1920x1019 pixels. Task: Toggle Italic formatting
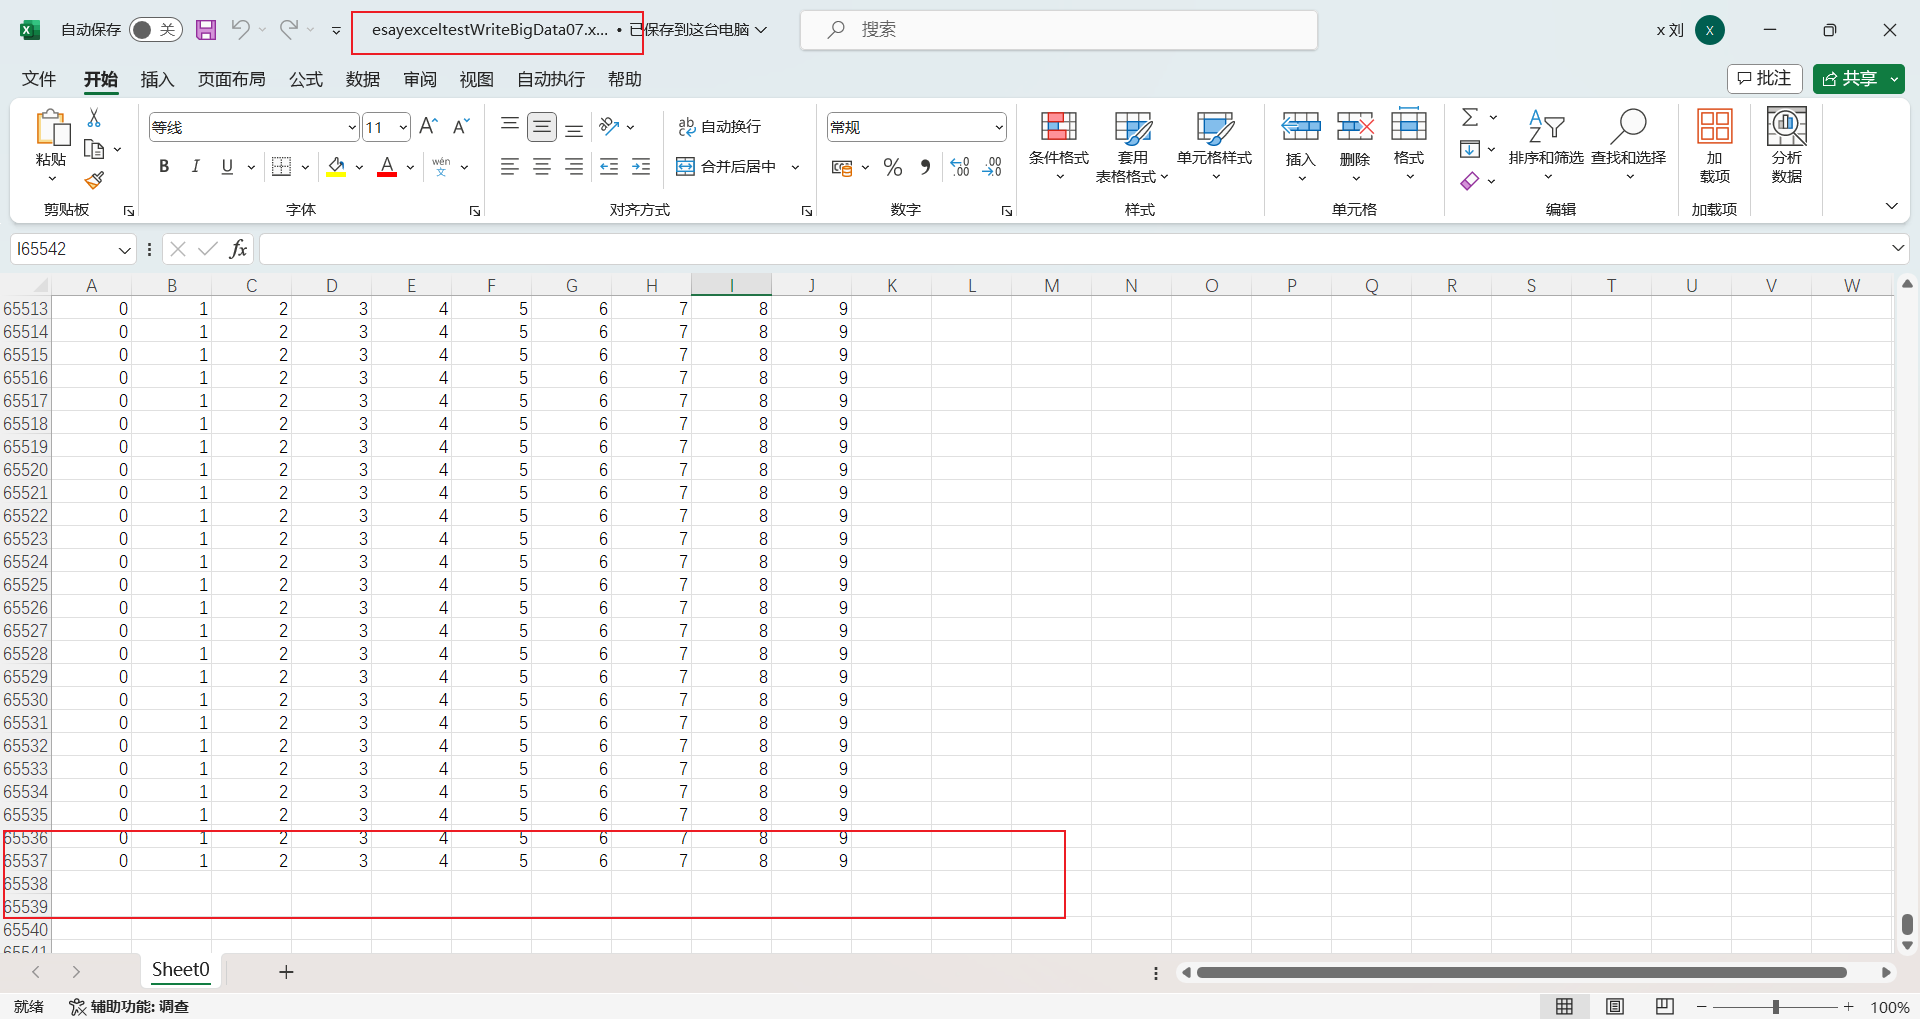coord(196,167)
